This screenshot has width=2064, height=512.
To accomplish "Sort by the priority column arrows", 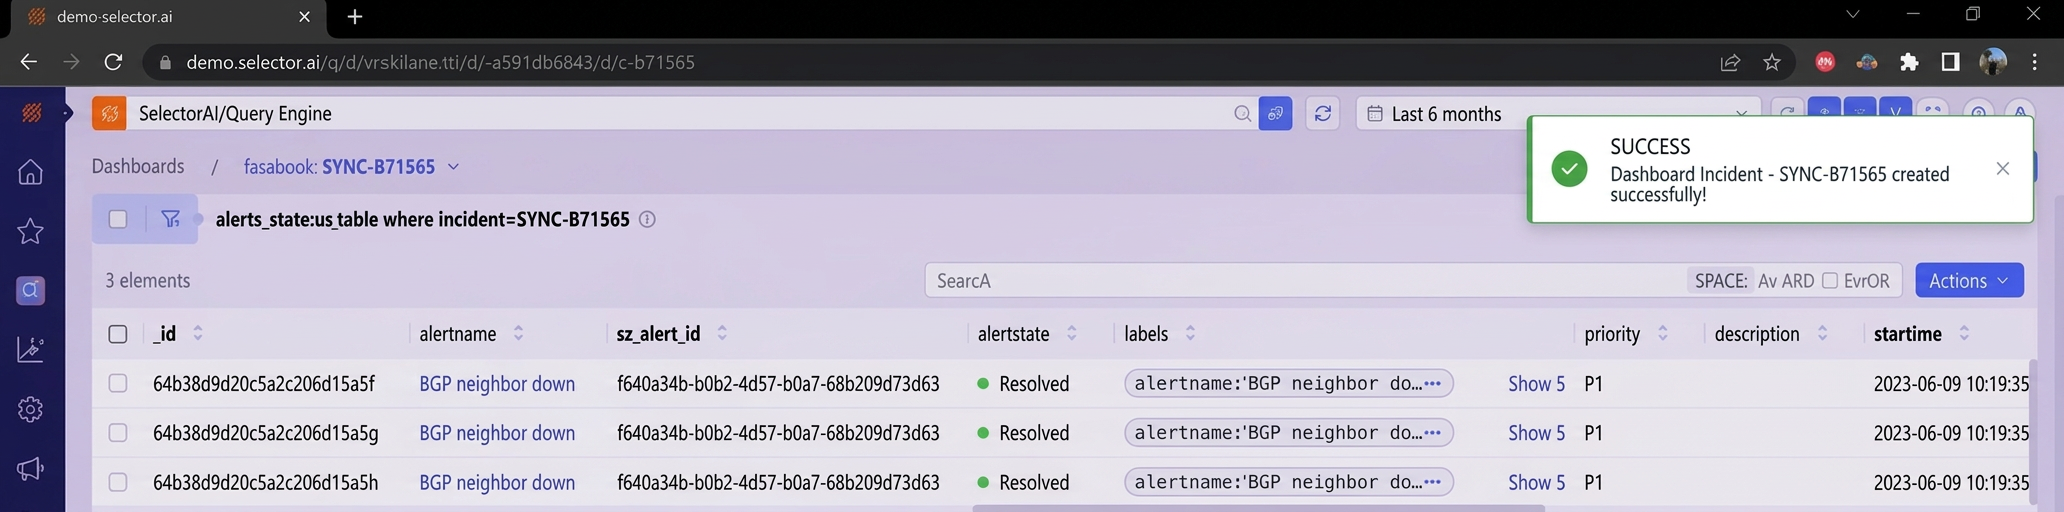I will click(1662, 334).
